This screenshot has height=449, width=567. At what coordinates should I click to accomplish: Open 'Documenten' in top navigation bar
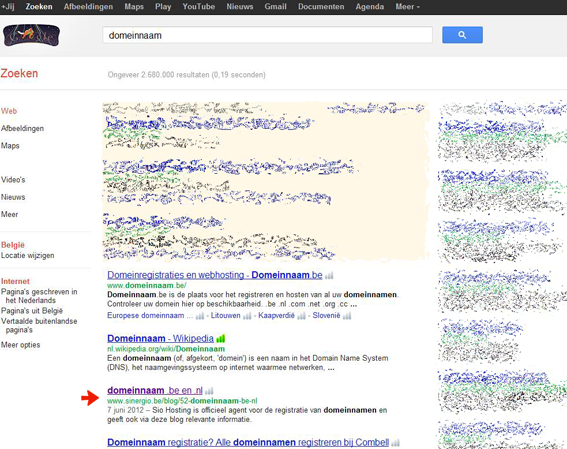(321, 7)
